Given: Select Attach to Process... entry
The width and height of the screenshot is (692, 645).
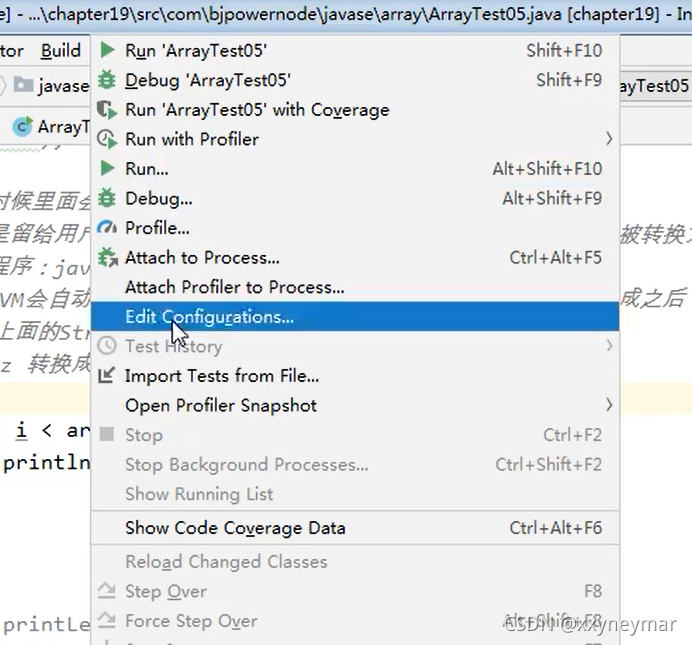Looking at the screenshot, I should click(355, 257).
